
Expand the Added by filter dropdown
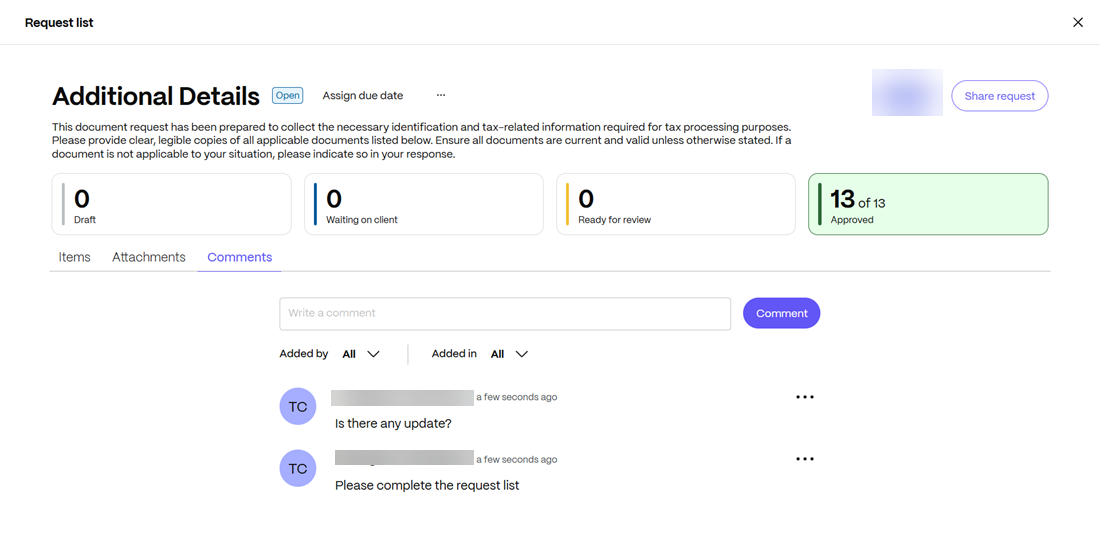(x=361, y=354)
